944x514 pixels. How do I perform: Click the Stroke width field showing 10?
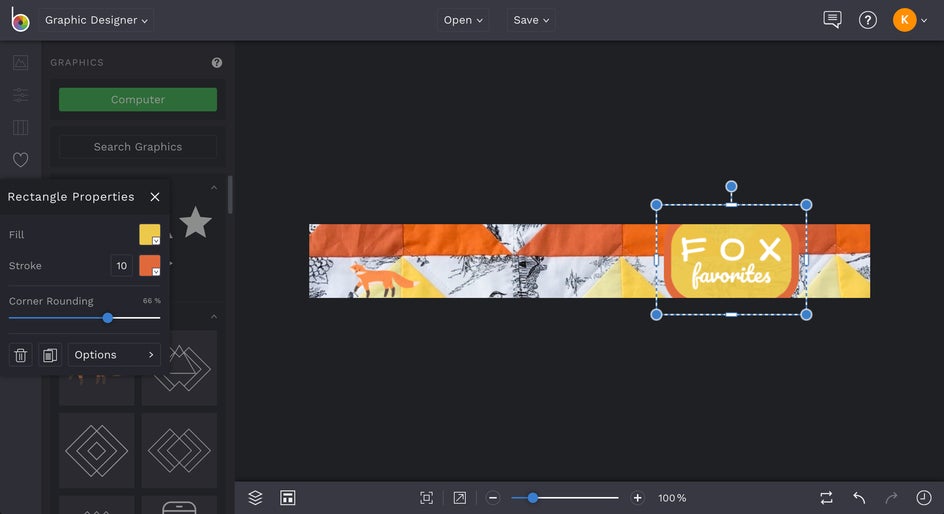coord(122,265)
